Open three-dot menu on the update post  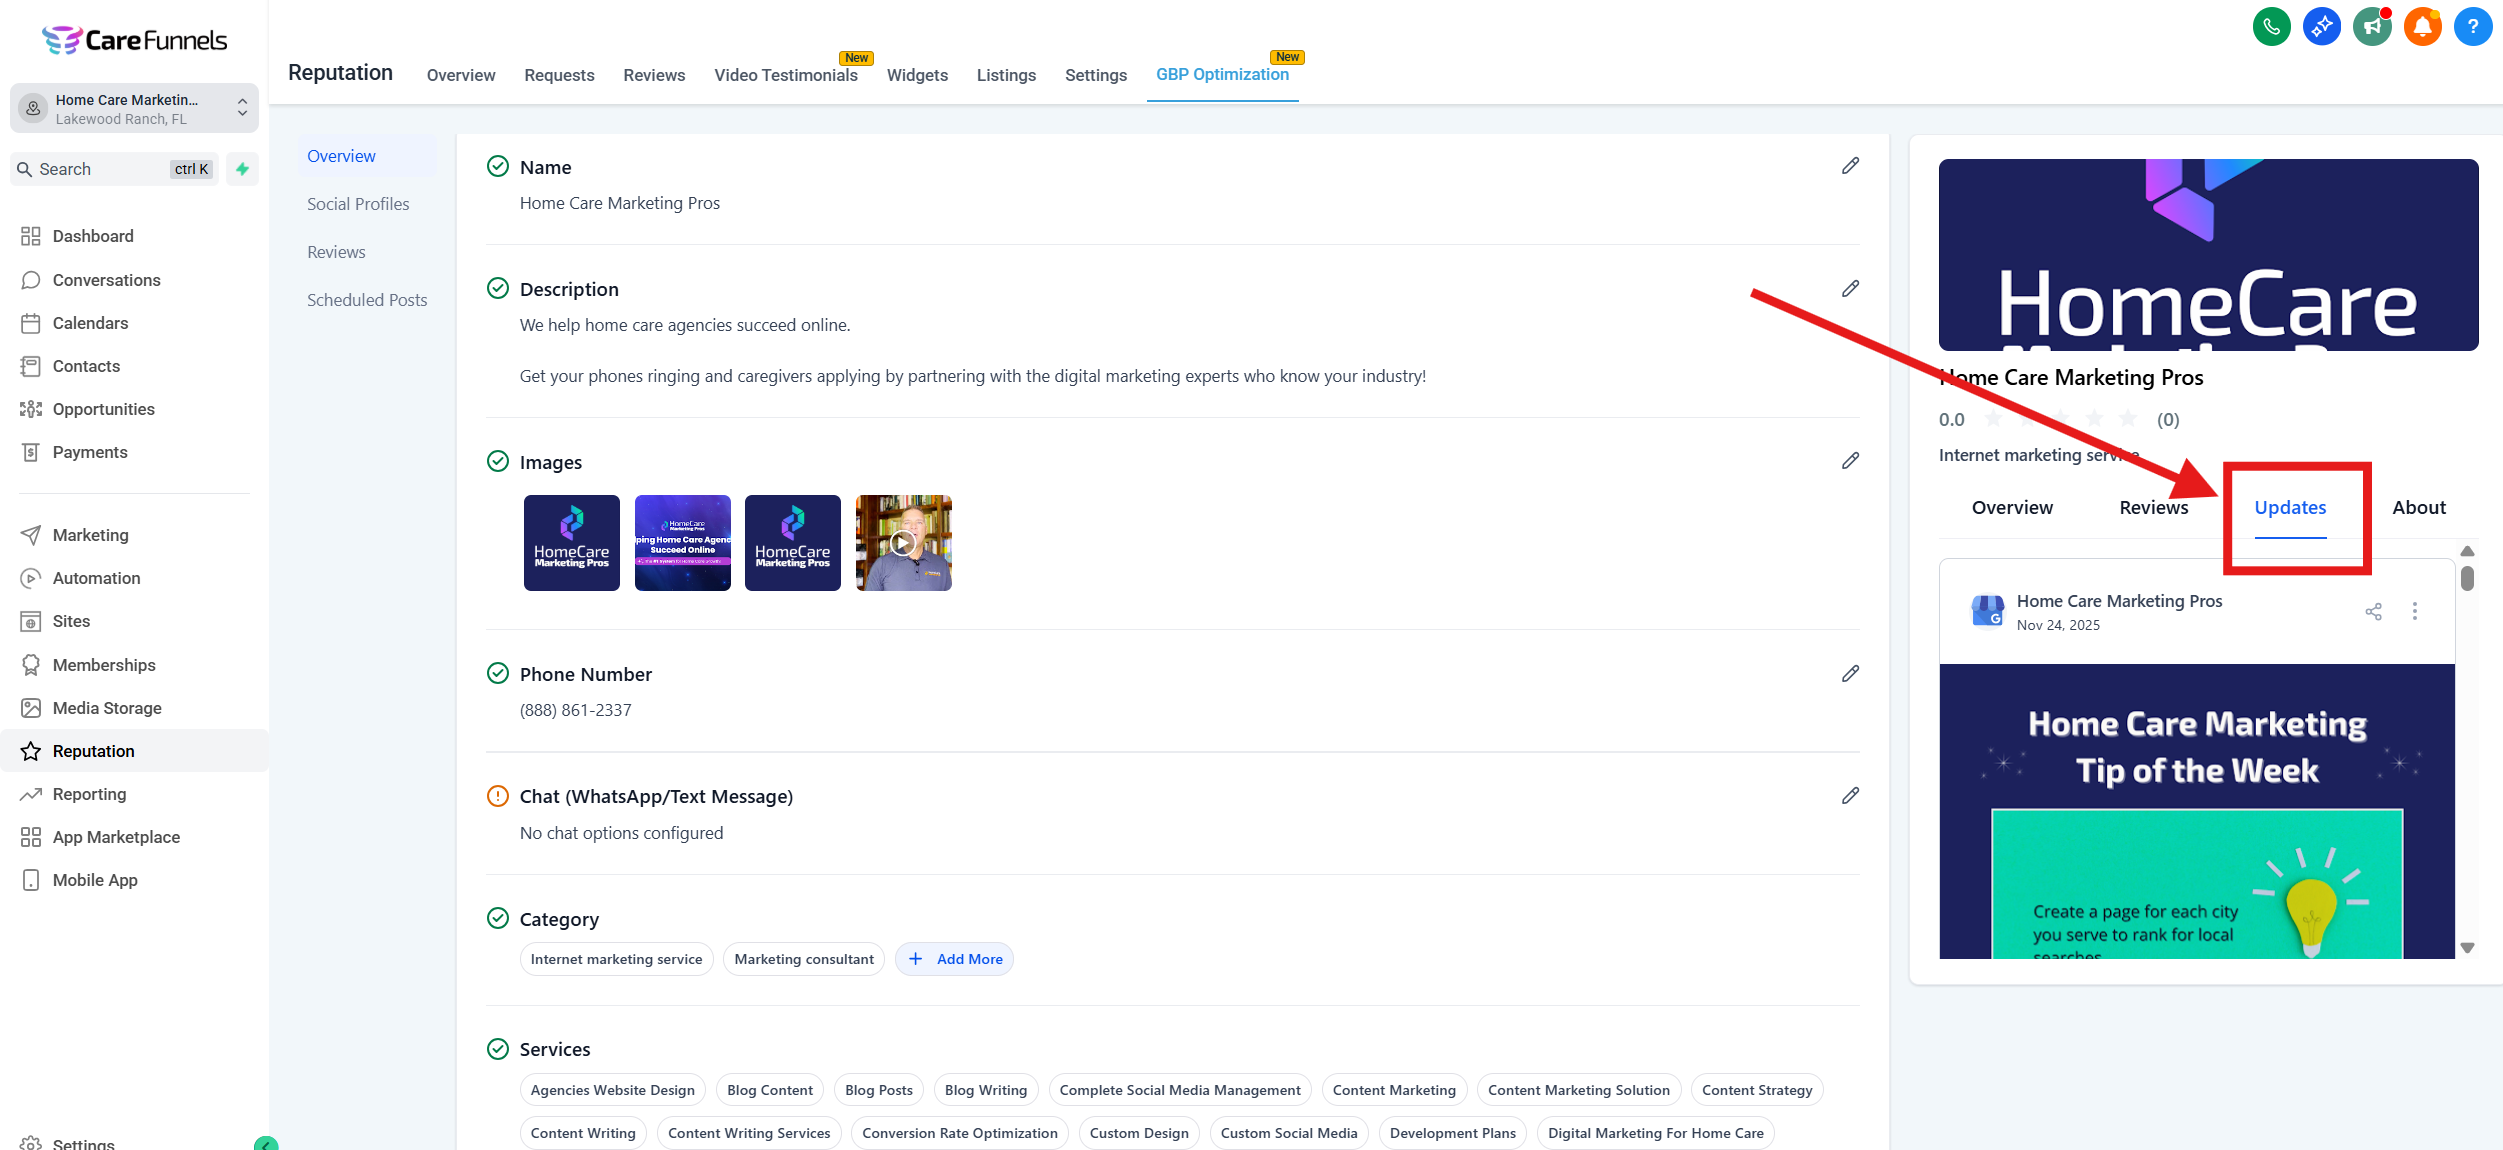[x=2414, y=611]
